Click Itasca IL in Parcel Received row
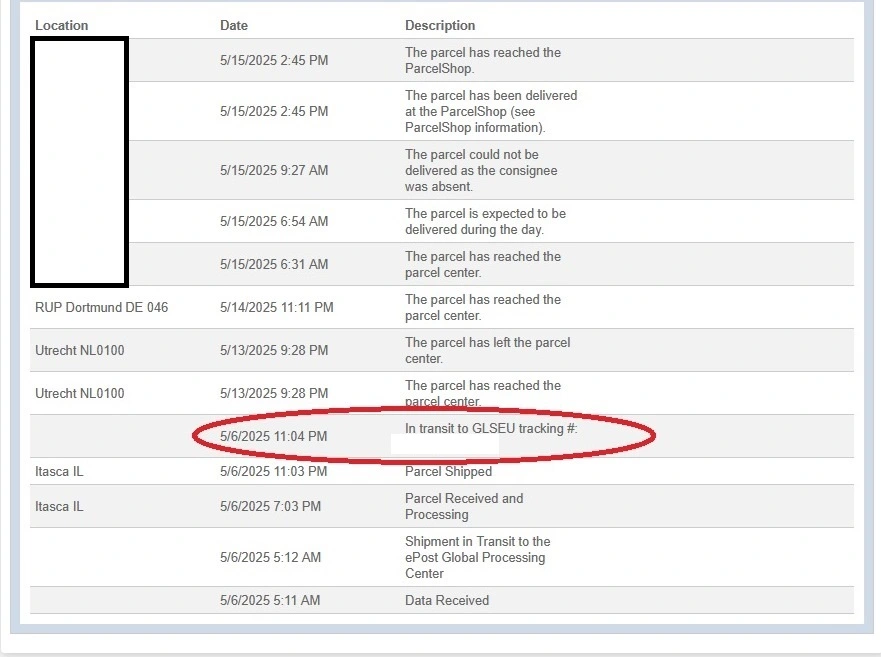 tap(59, 506)
